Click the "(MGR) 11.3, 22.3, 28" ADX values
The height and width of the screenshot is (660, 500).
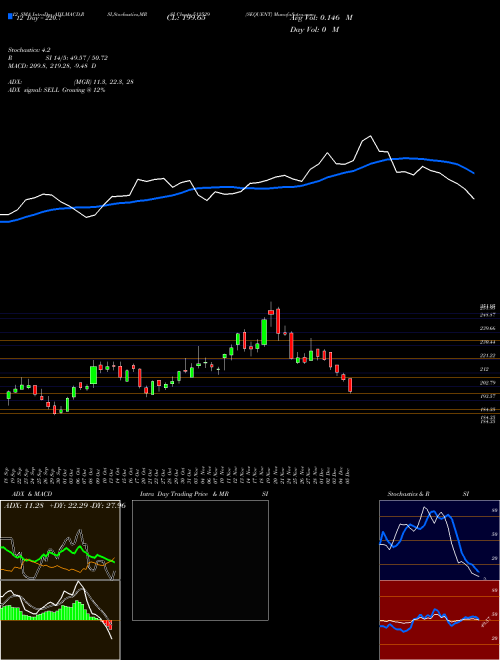[x=104, y=82]
